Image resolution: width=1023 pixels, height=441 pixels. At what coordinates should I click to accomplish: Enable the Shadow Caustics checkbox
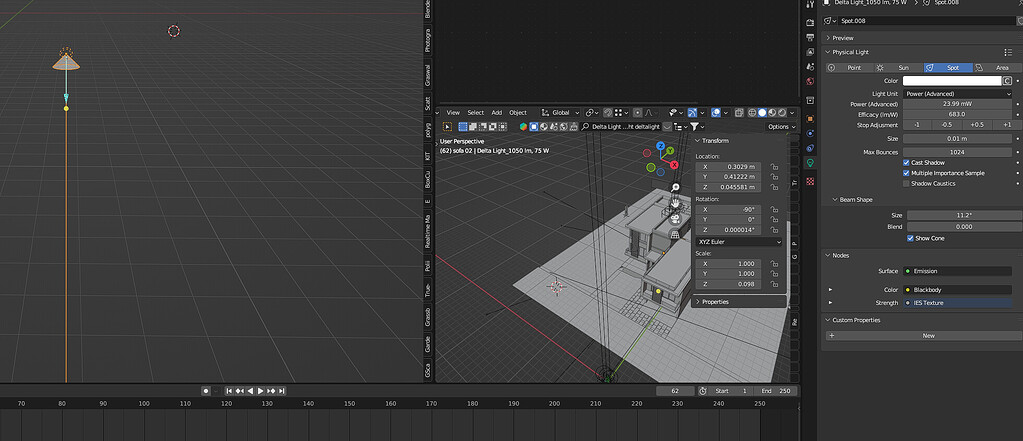click(906, 183)
